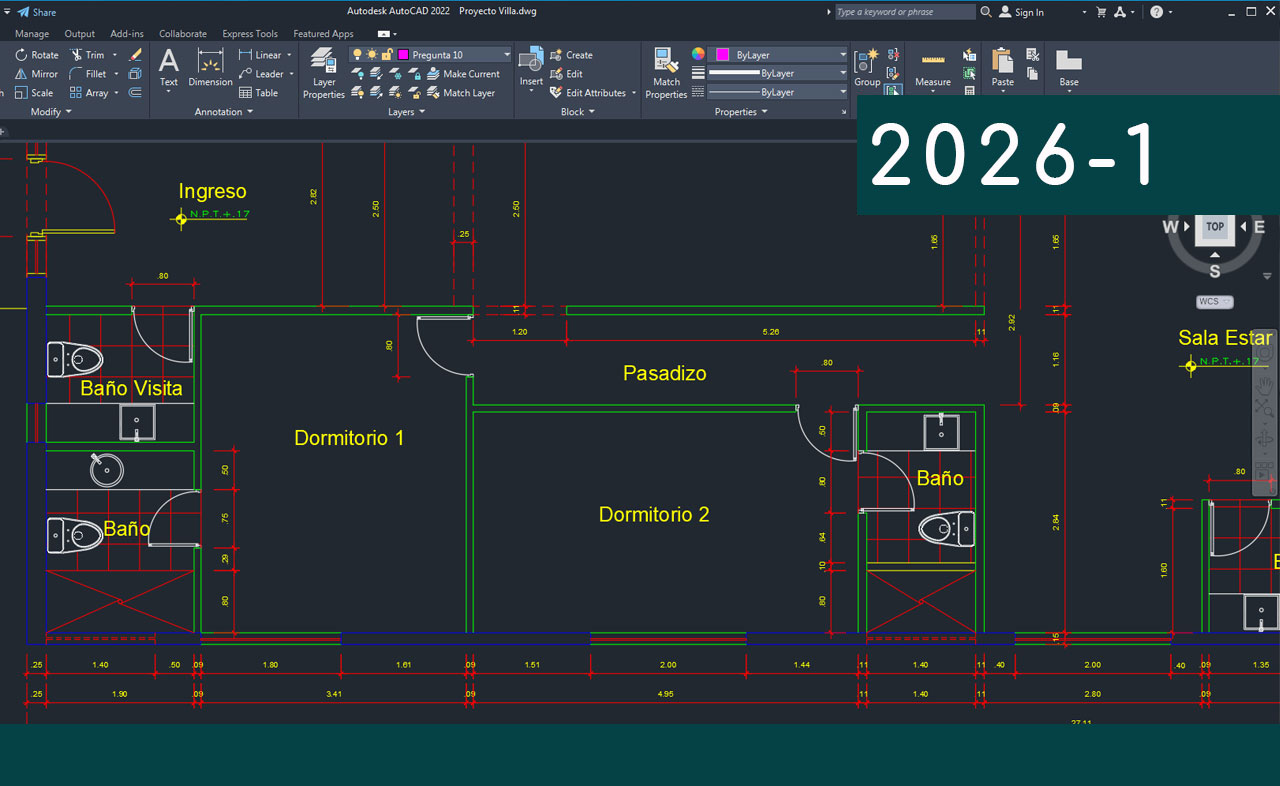Activate the Pan hand tool in navigation bar
This screenshot has height=786, width=1280.
1265,384
